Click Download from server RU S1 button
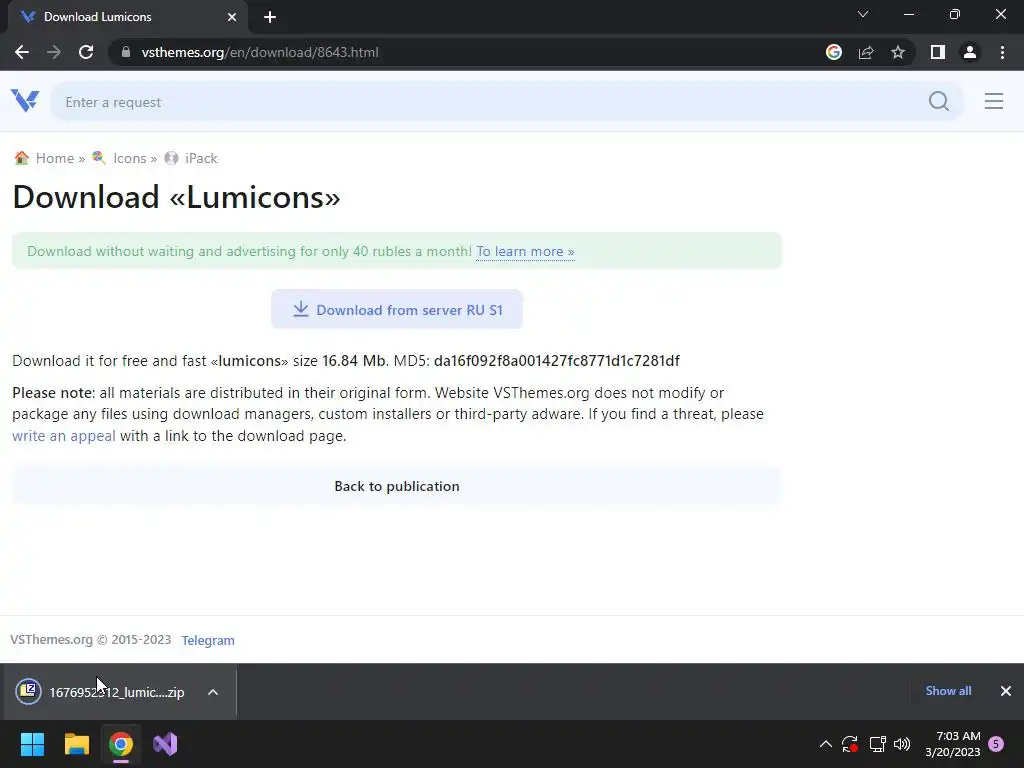Viewport: 1024px width, 768px height. pos(396,310)
